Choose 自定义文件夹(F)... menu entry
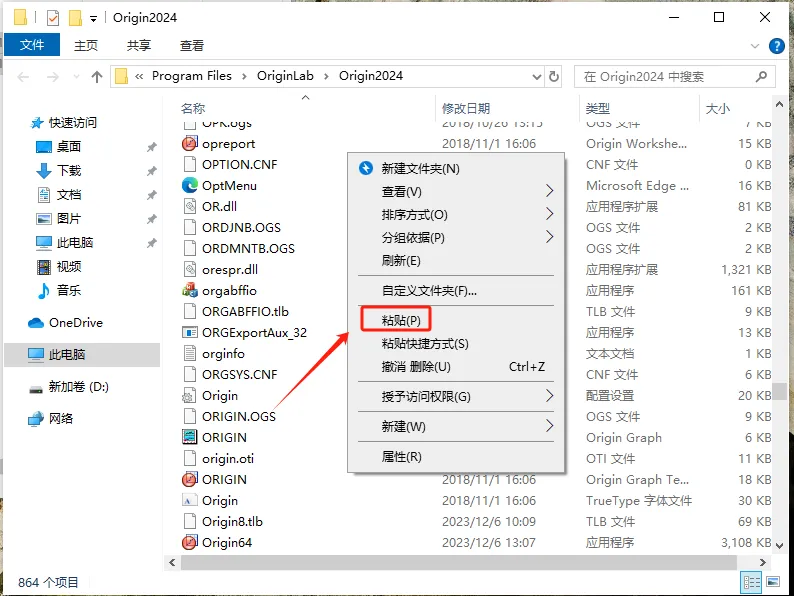The width and height of the screenshot is (794, 596). [x=456, y=291]
